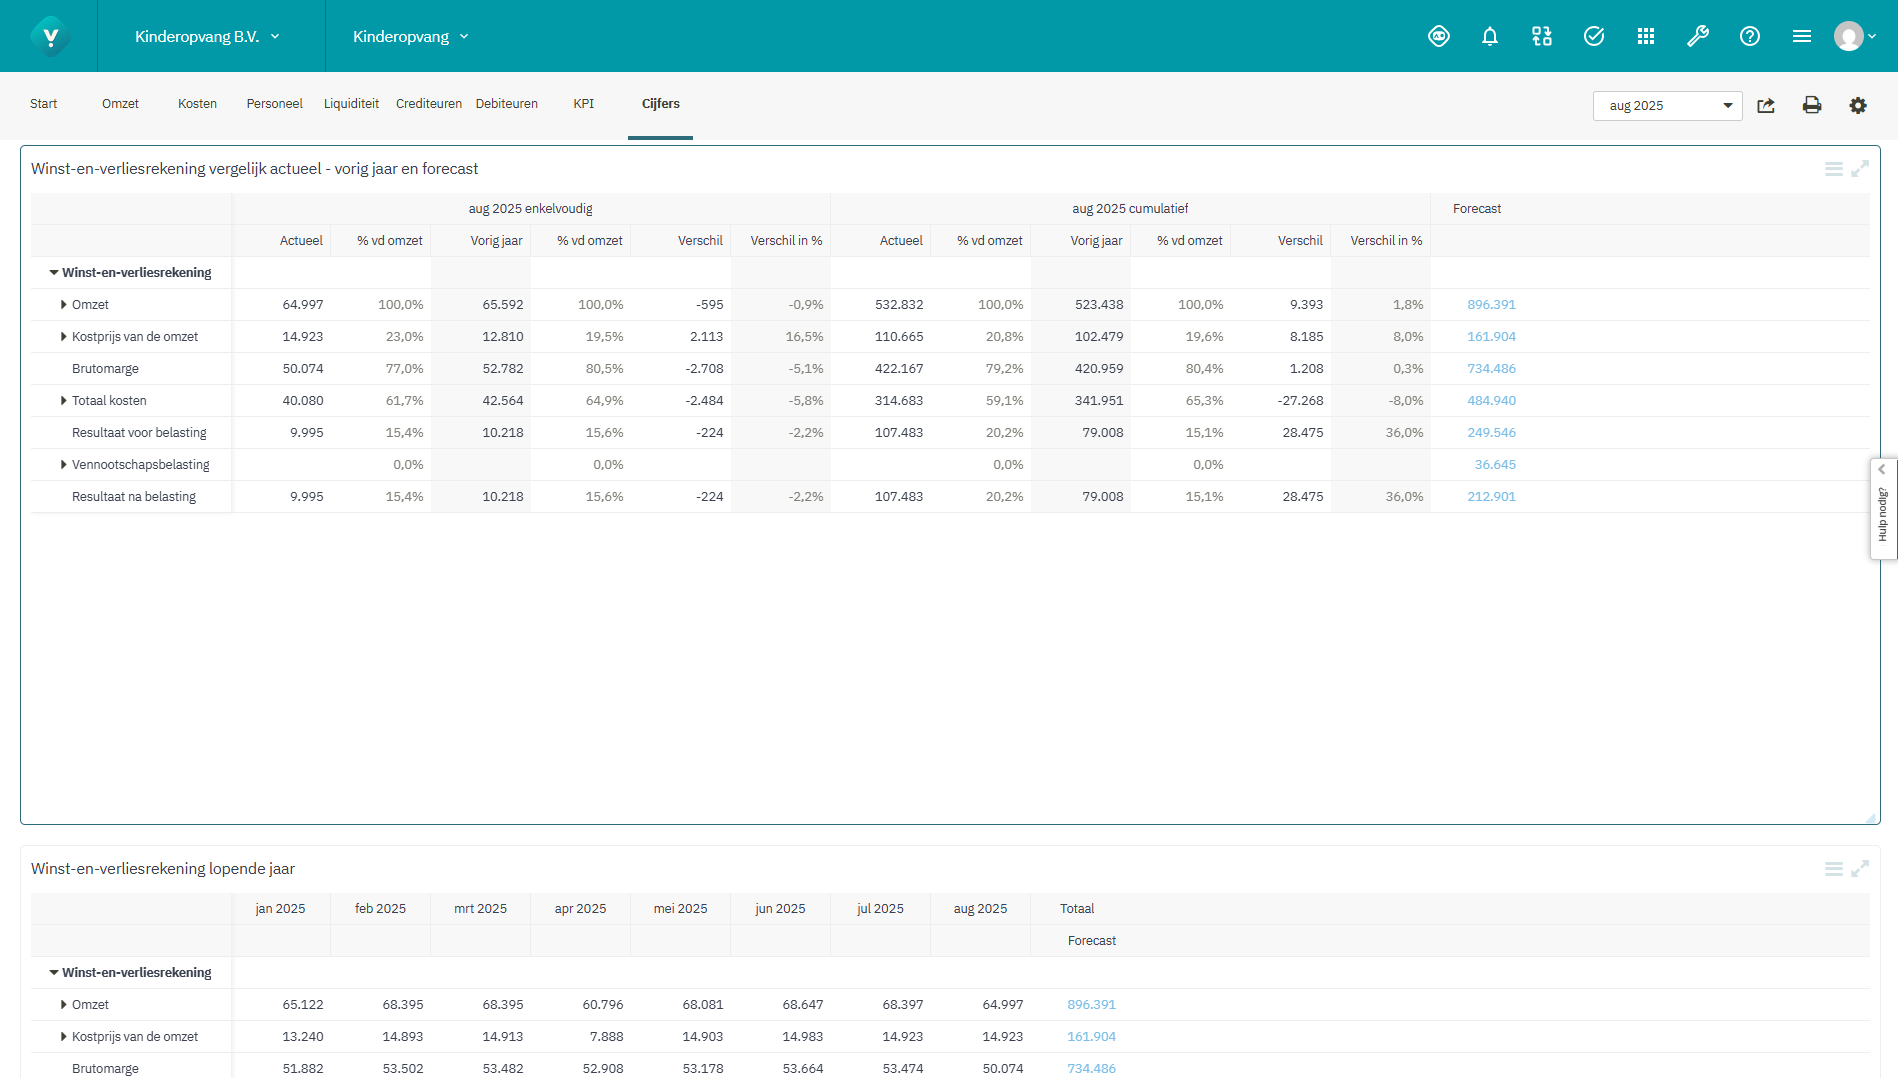Image resolution: width=1898 pixels, height=1078 pixels.
Task: Click the wrench tools icon
Action: [1698, 37]
